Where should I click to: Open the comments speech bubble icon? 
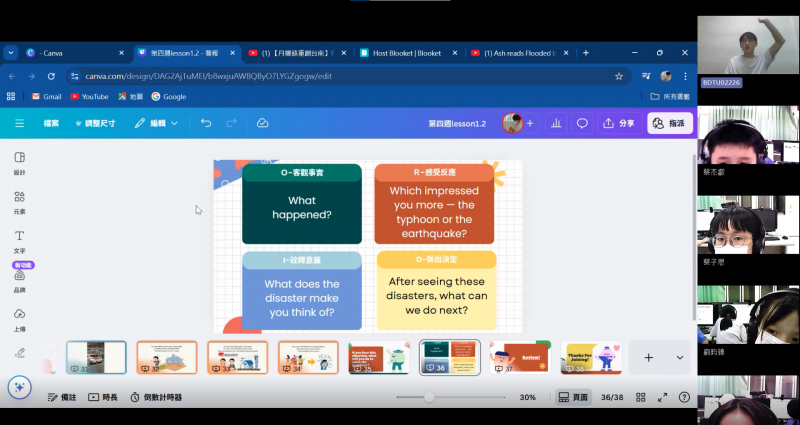click(582, 123)
